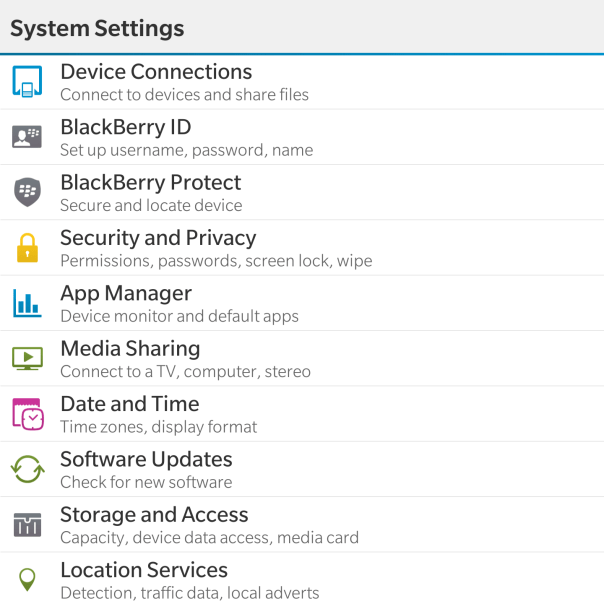
Task: Click the Media Sharing play screen icon
Action: tap(27, 358)
